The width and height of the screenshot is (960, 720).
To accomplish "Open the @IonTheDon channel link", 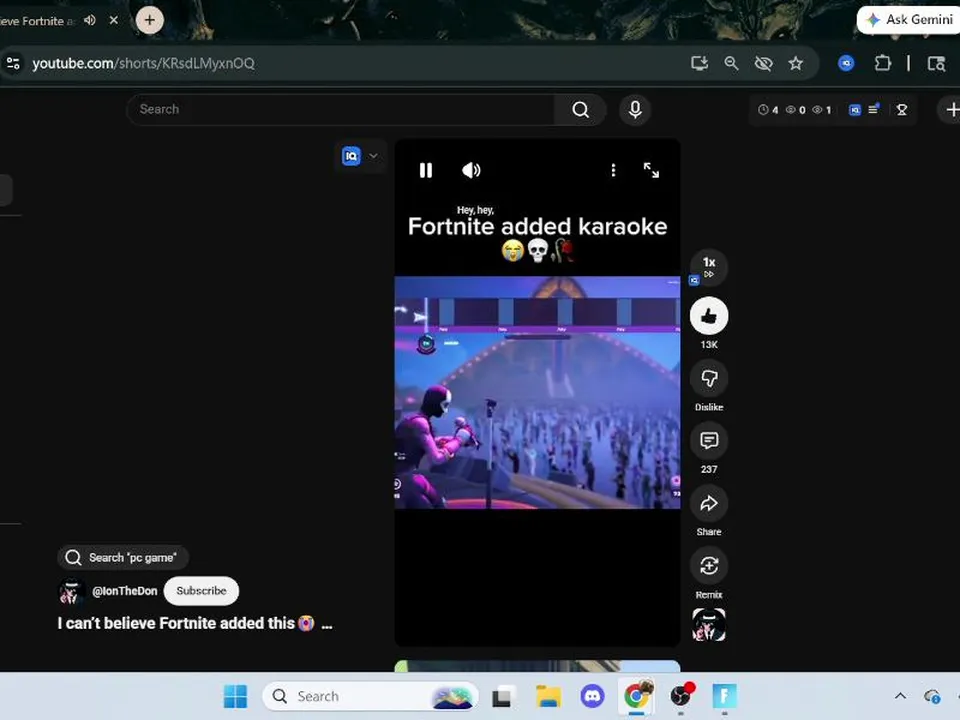I will tap(125, 591).
